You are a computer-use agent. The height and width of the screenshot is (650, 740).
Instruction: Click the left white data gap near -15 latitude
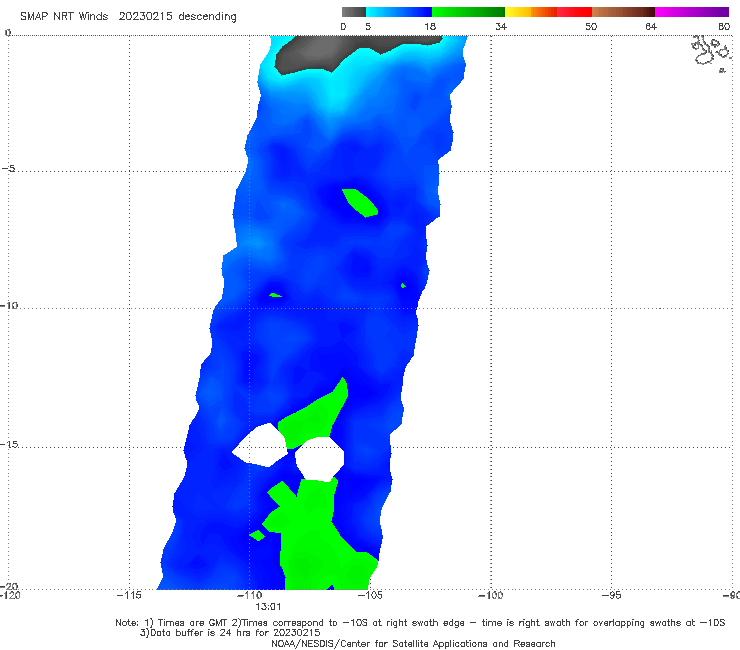click(x=260, y=446)
